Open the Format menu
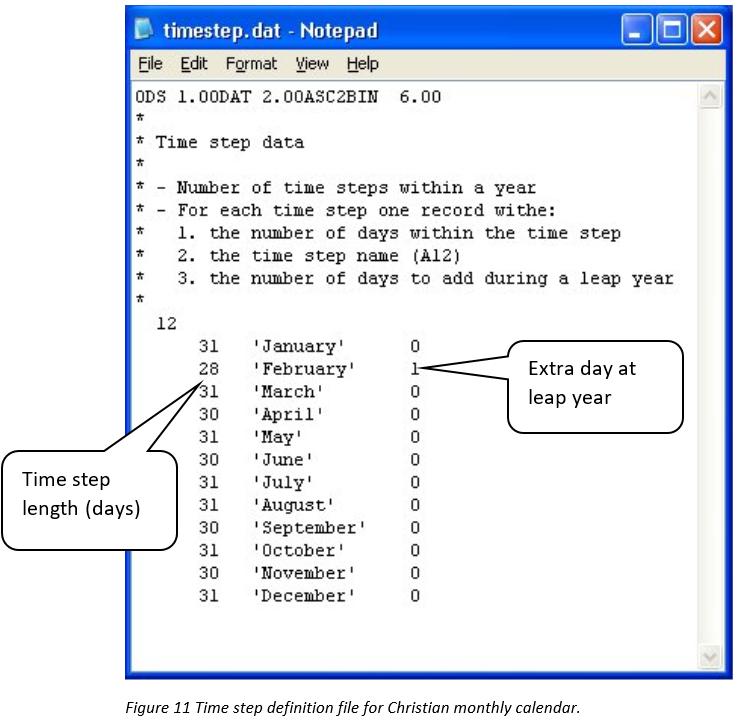 tap(251, 64)
